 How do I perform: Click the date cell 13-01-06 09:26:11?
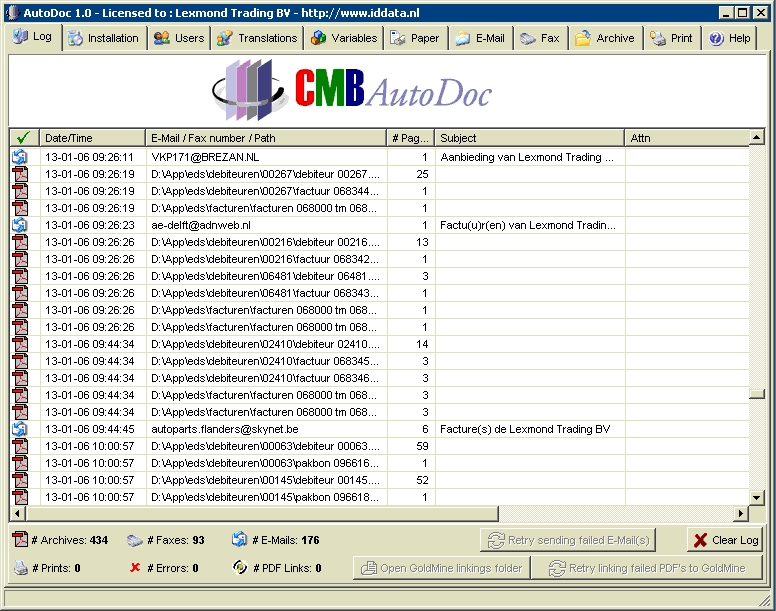pyautogui.click(x=93, y=157)
